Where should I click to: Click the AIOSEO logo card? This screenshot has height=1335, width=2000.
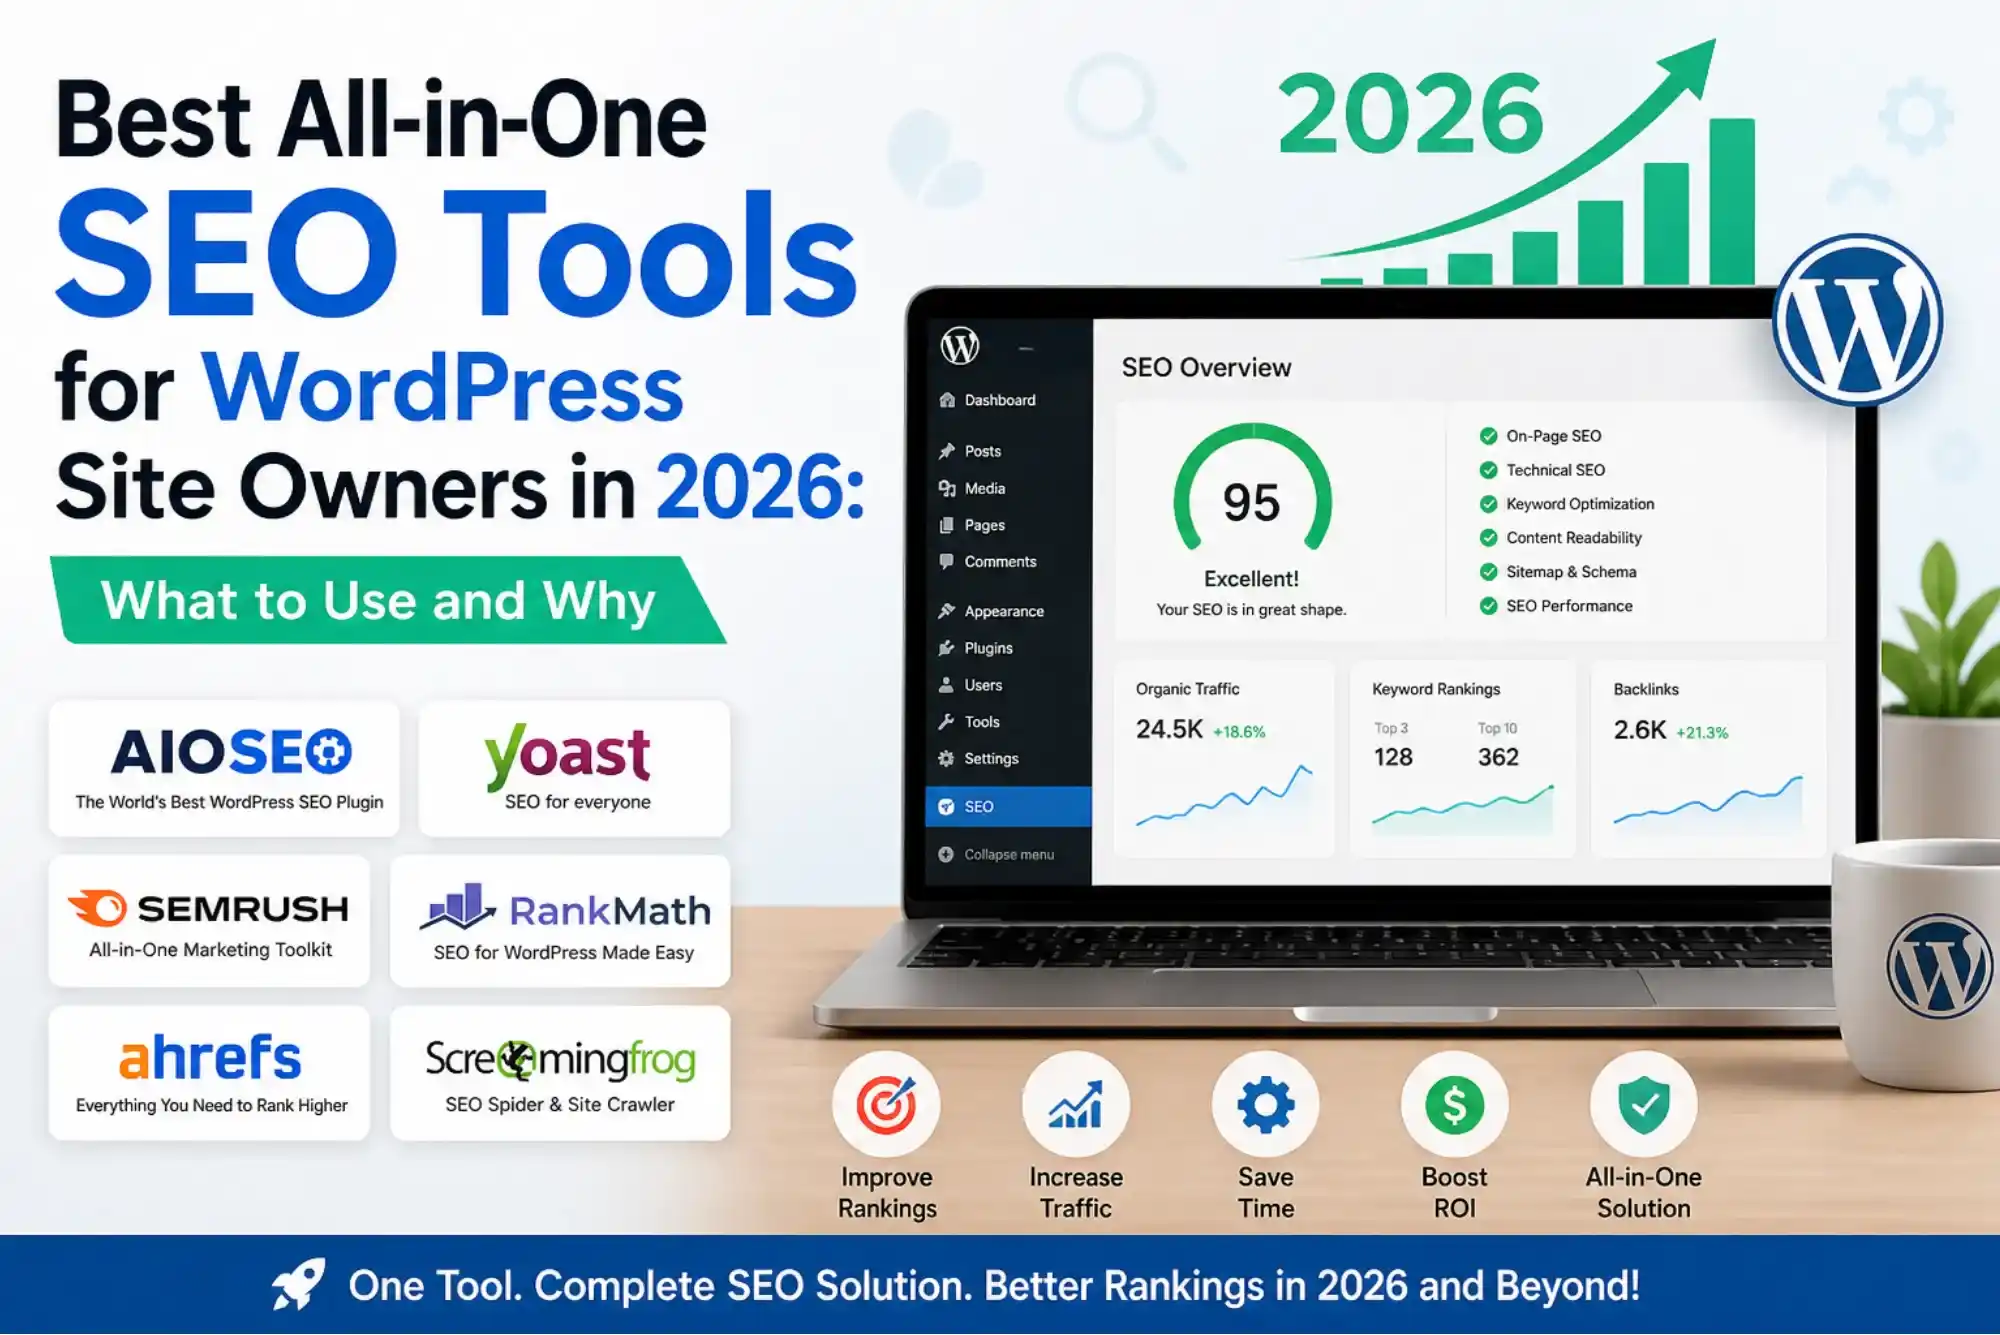pyautogui.click(x=225, y=768)
